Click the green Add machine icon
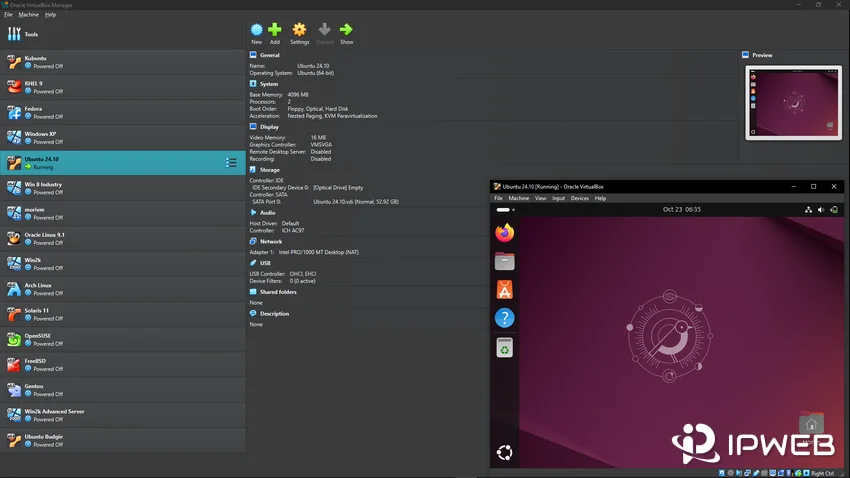 275,29
